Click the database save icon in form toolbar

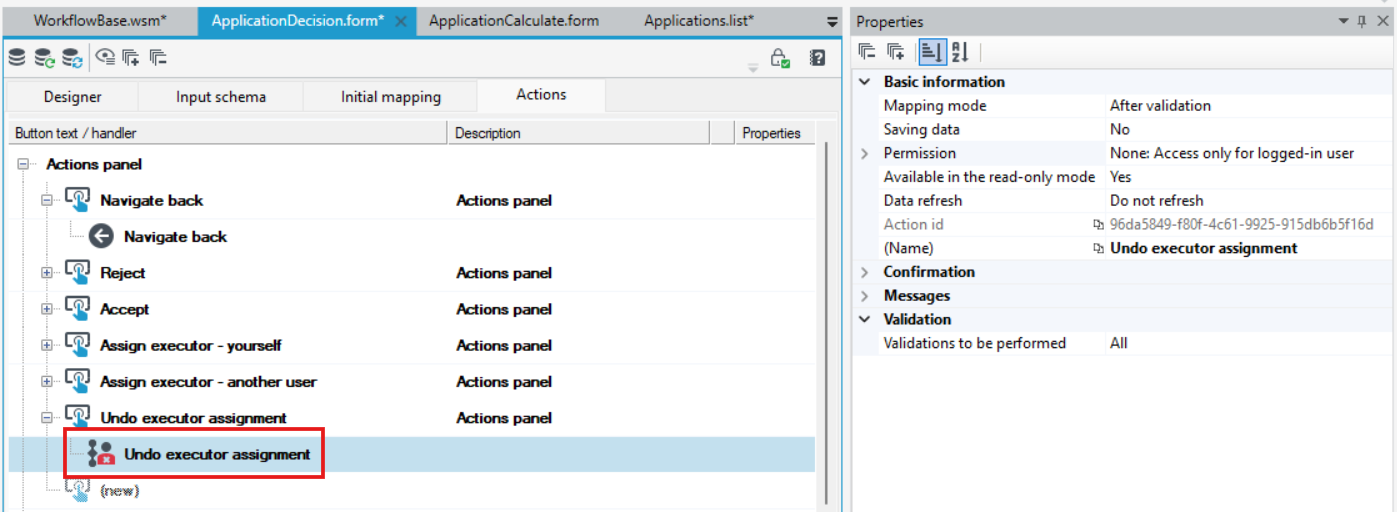coord(17,58)
